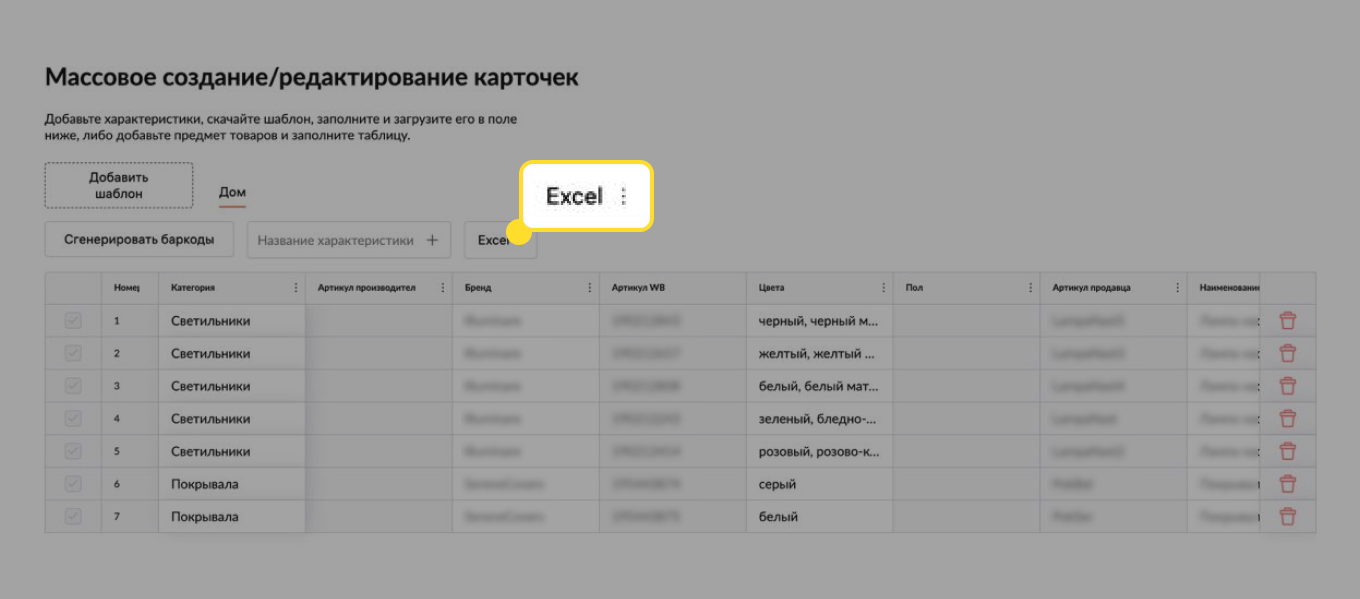The image size is (1360, 599).
Task: Remove row 4 via its red trash icon
Action: point(1287,418)
